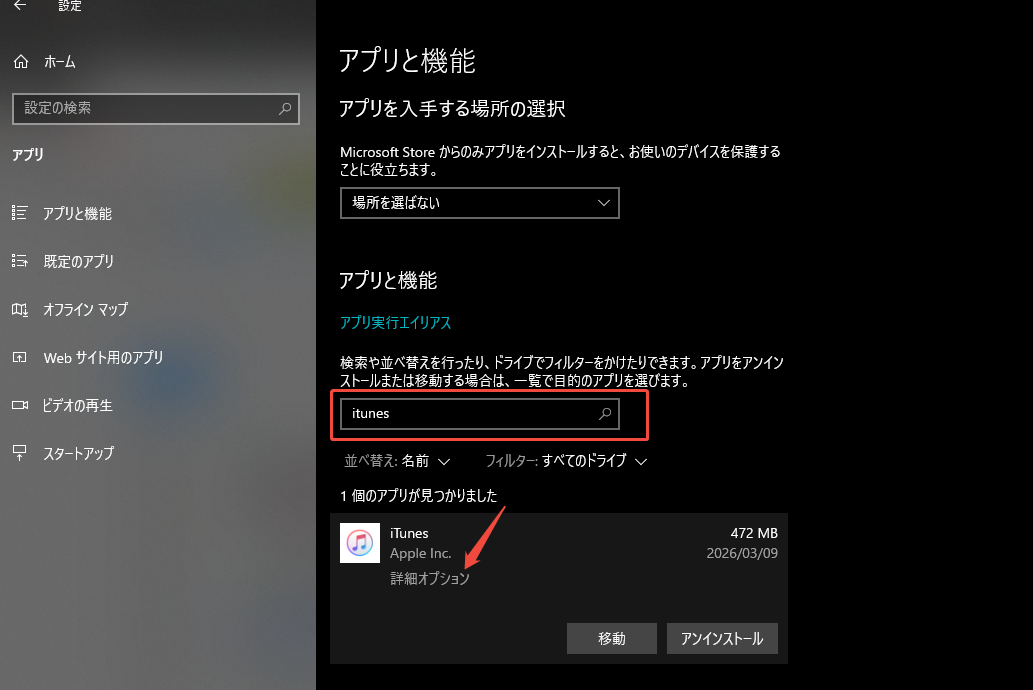Click the Web サイト用のアプリ icon
Image resolution: width=1033 pixels, height=690 pixels.
click(20, 357)
